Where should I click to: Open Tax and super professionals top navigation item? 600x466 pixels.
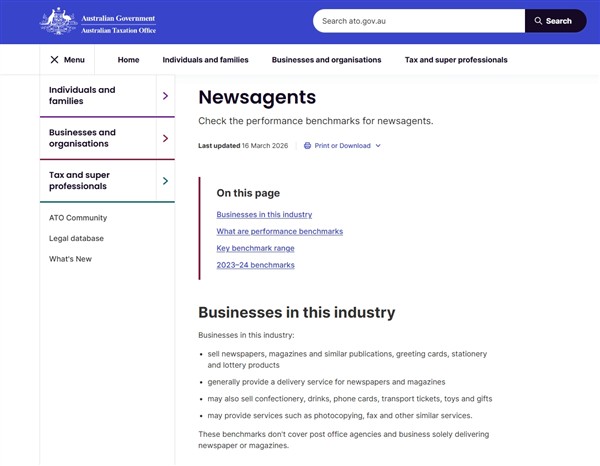456,60
